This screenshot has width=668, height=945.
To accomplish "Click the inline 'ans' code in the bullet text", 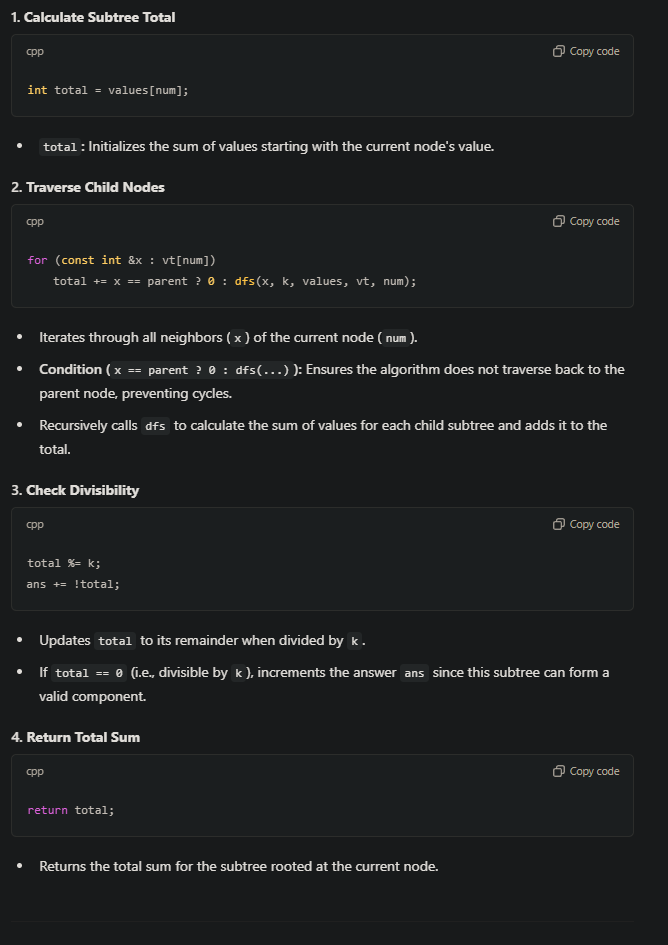I will click(414, 673).
